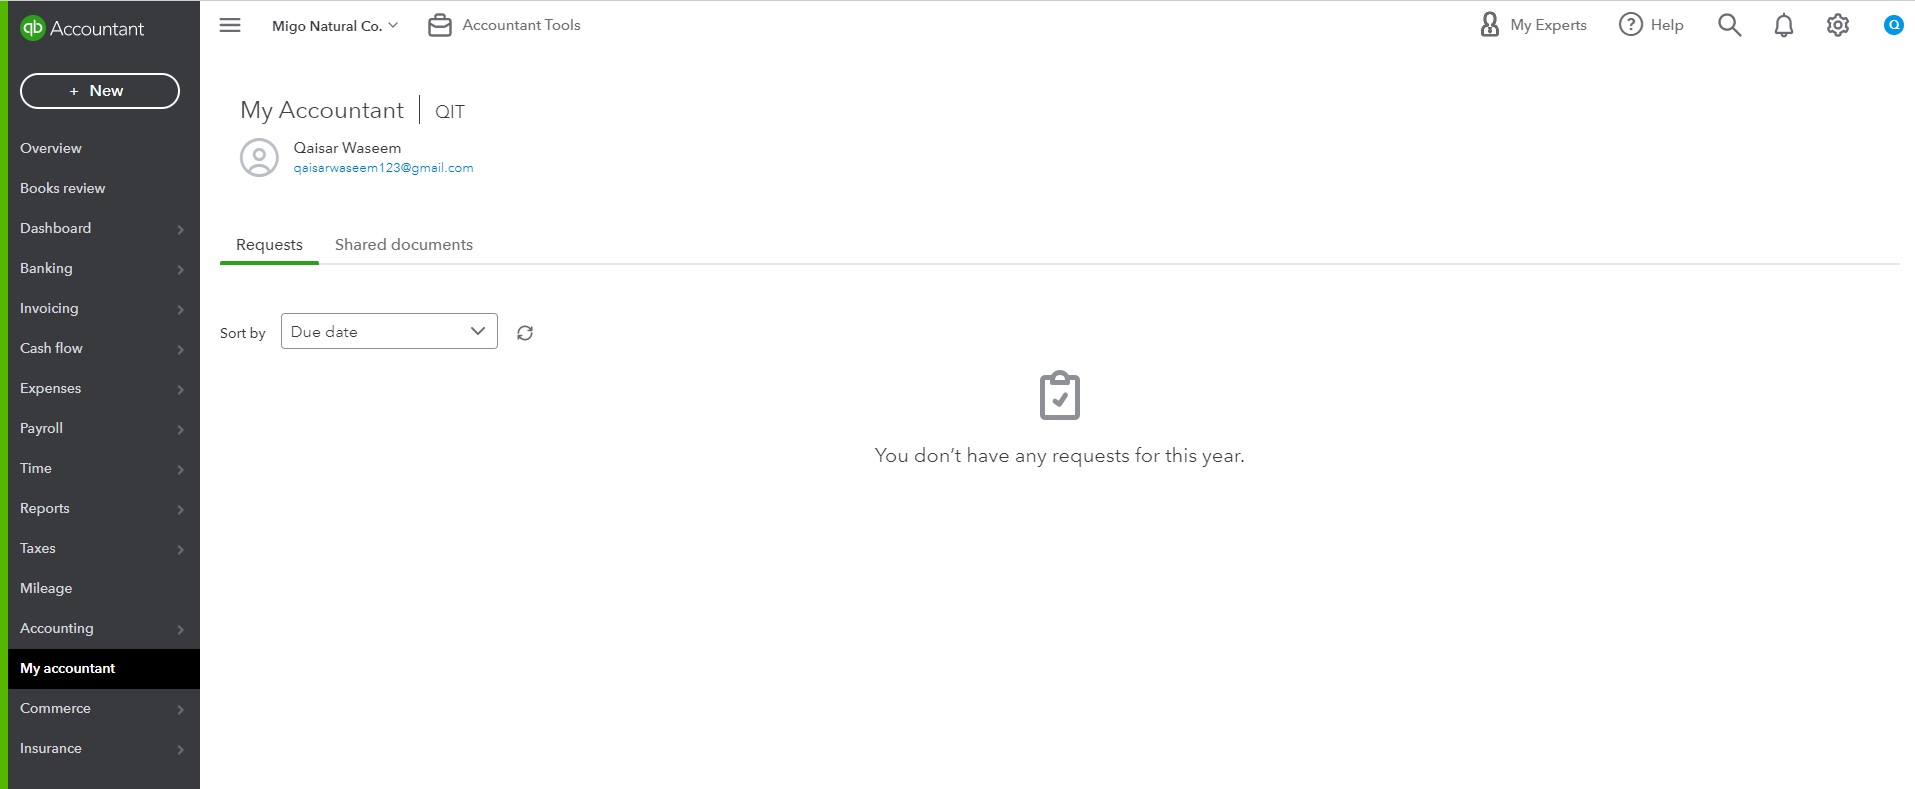Screen dimensions: 1915x789
Task: Open the Sort by Due date dropdown
Action: coord(389,331)
